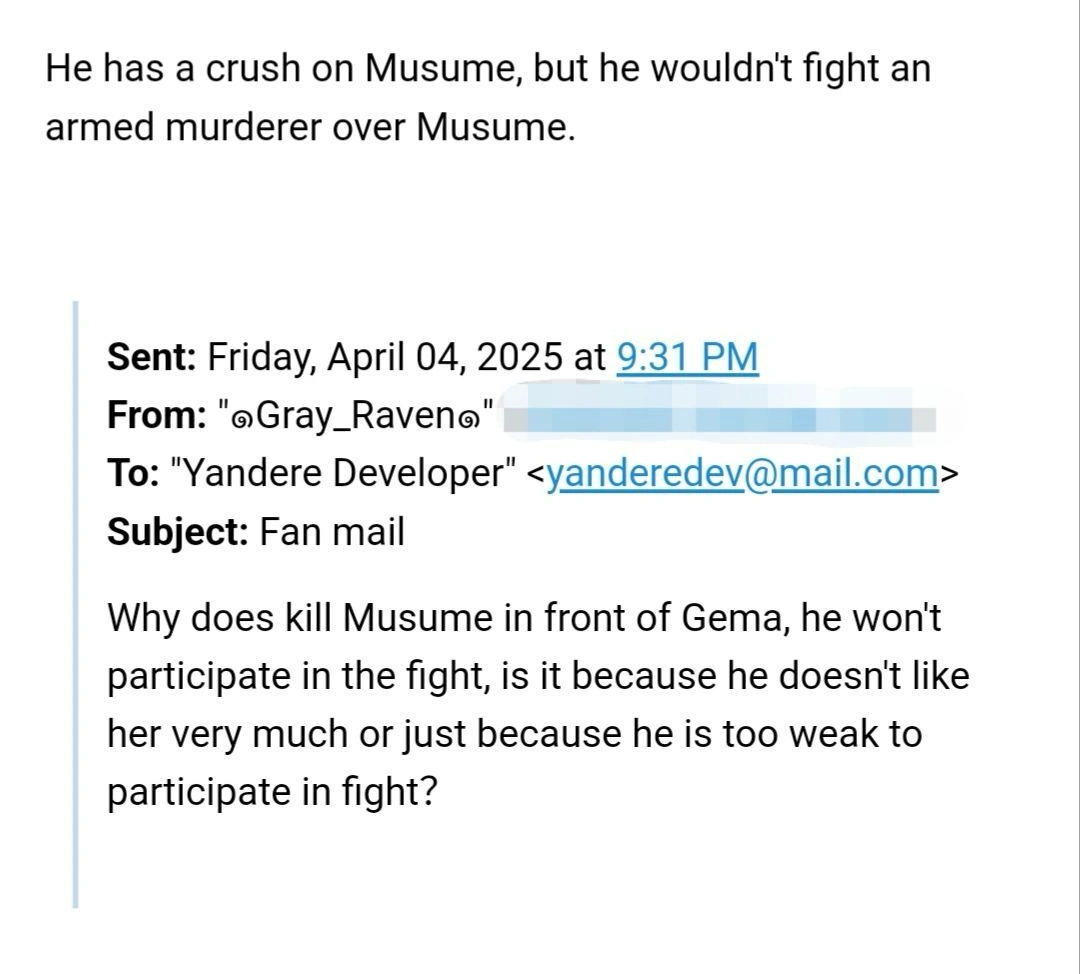Click the "Subject:" header label
1080x974 pixels.
[x=178, y=531]
